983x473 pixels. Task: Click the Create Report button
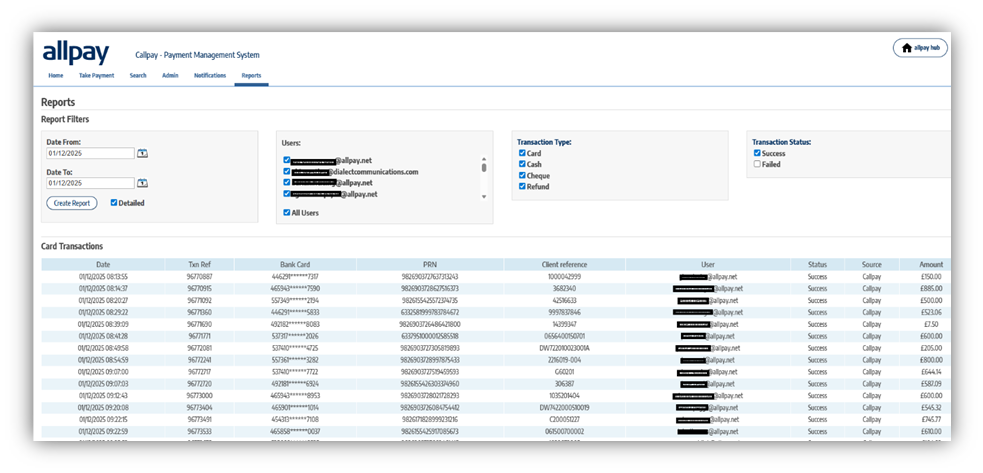pyautogui.click(x=72, y=203)
